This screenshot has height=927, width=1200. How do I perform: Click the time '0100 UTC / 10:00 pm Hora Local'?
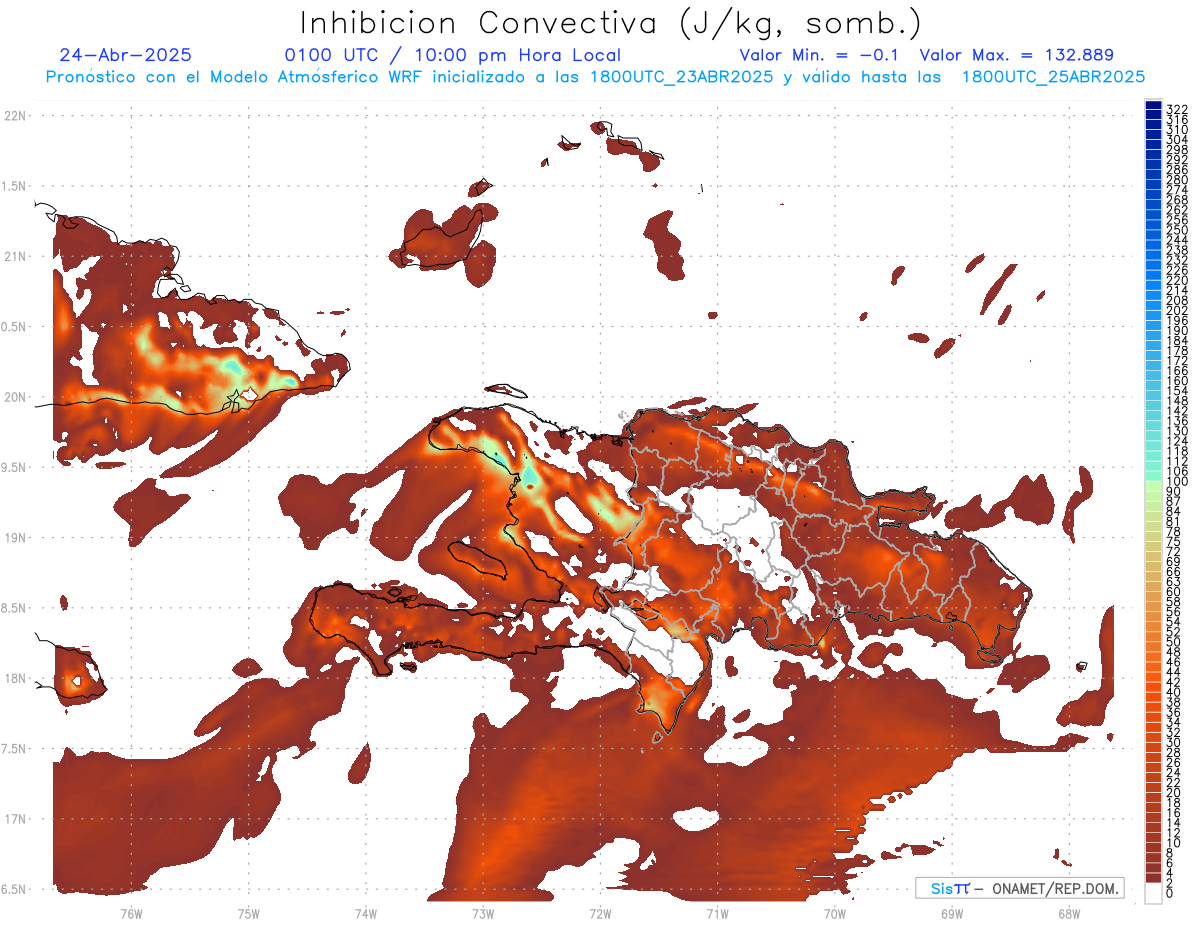coord(453,55)
